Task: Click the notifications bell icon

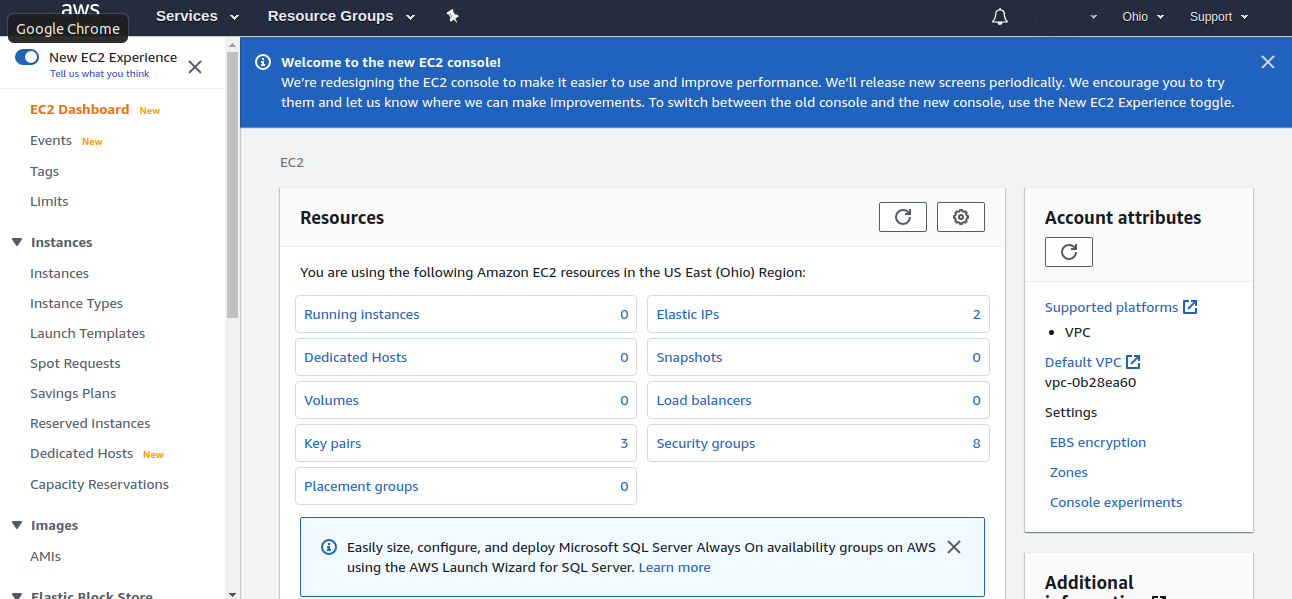Action: tap(1000, 17)
